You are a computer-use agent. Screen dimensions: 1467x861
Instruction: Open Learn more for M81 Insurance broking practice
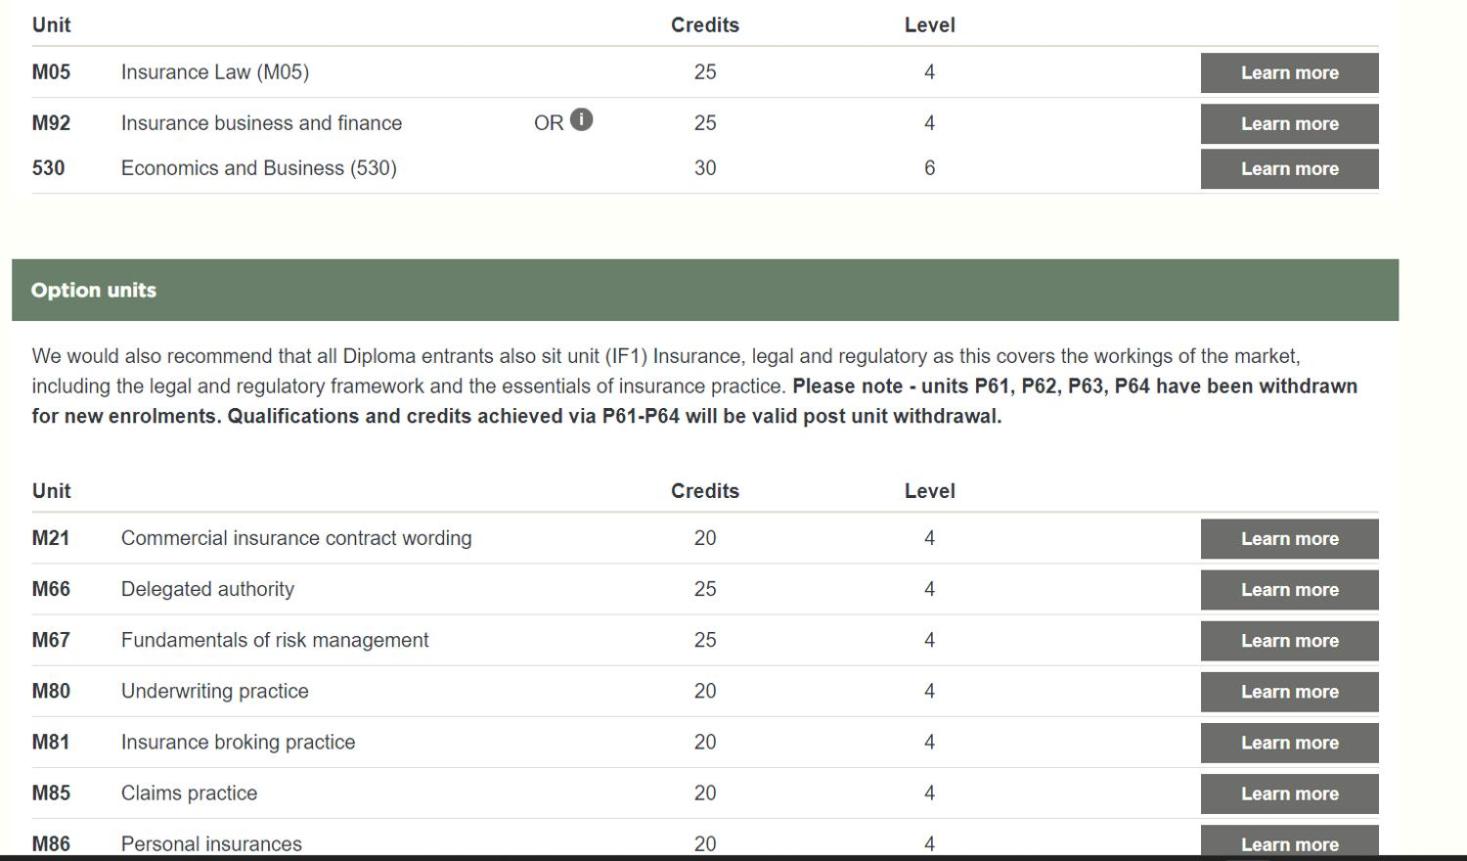click(1289, 743)
